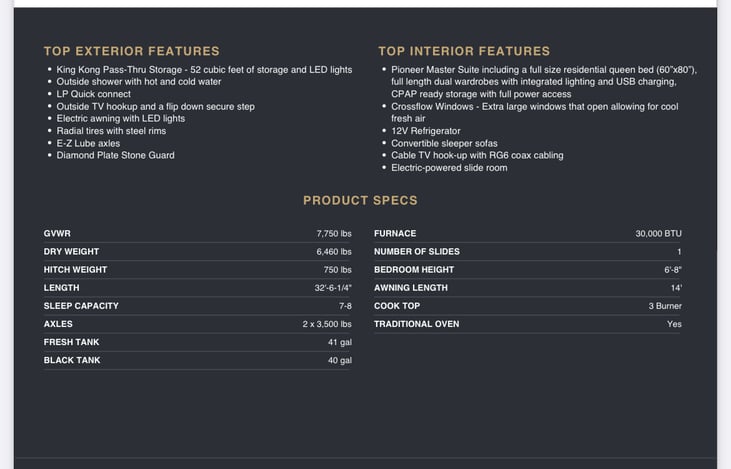Click the Electric-powered slide room item

pyautogui.click(x=449, y=167)
